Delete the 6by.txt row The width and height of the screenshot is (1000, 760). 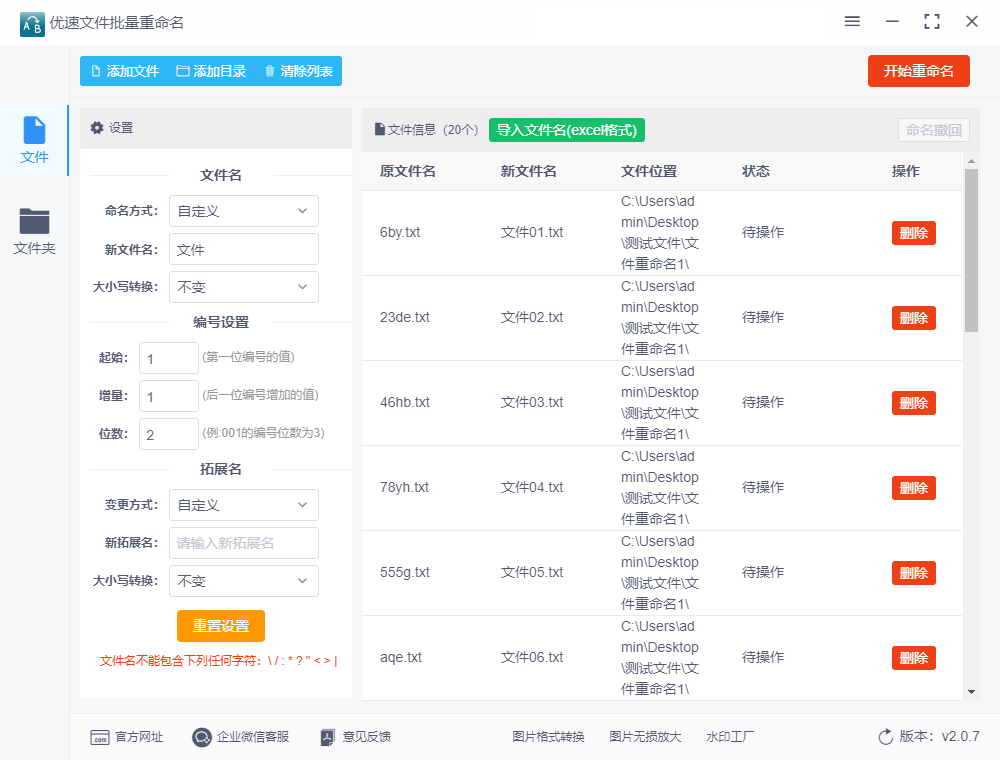coord(913,233)
